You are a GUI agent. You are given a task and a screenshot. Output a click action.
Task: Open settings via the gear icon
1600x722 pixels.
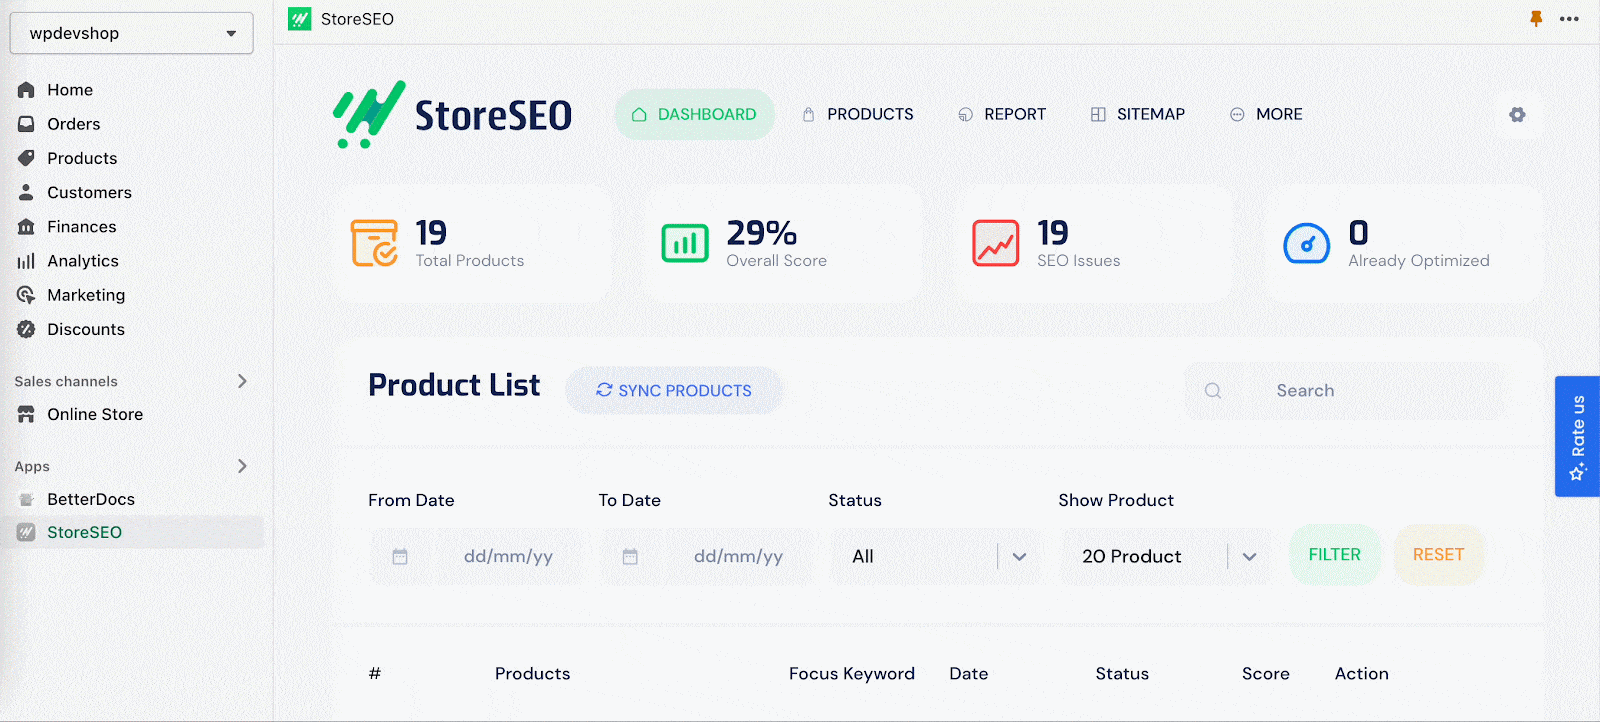[x=1517, y=115]
